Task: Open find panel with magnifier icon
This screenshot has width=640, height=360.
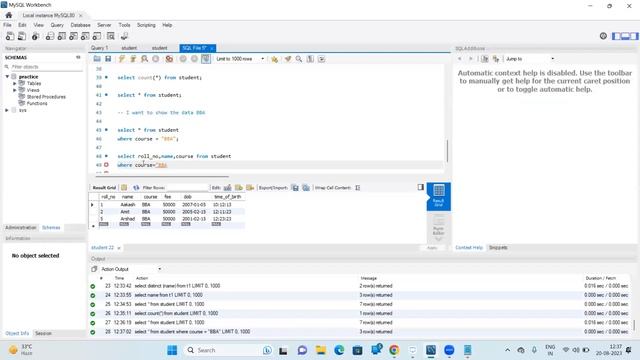Action: [299, 59]
